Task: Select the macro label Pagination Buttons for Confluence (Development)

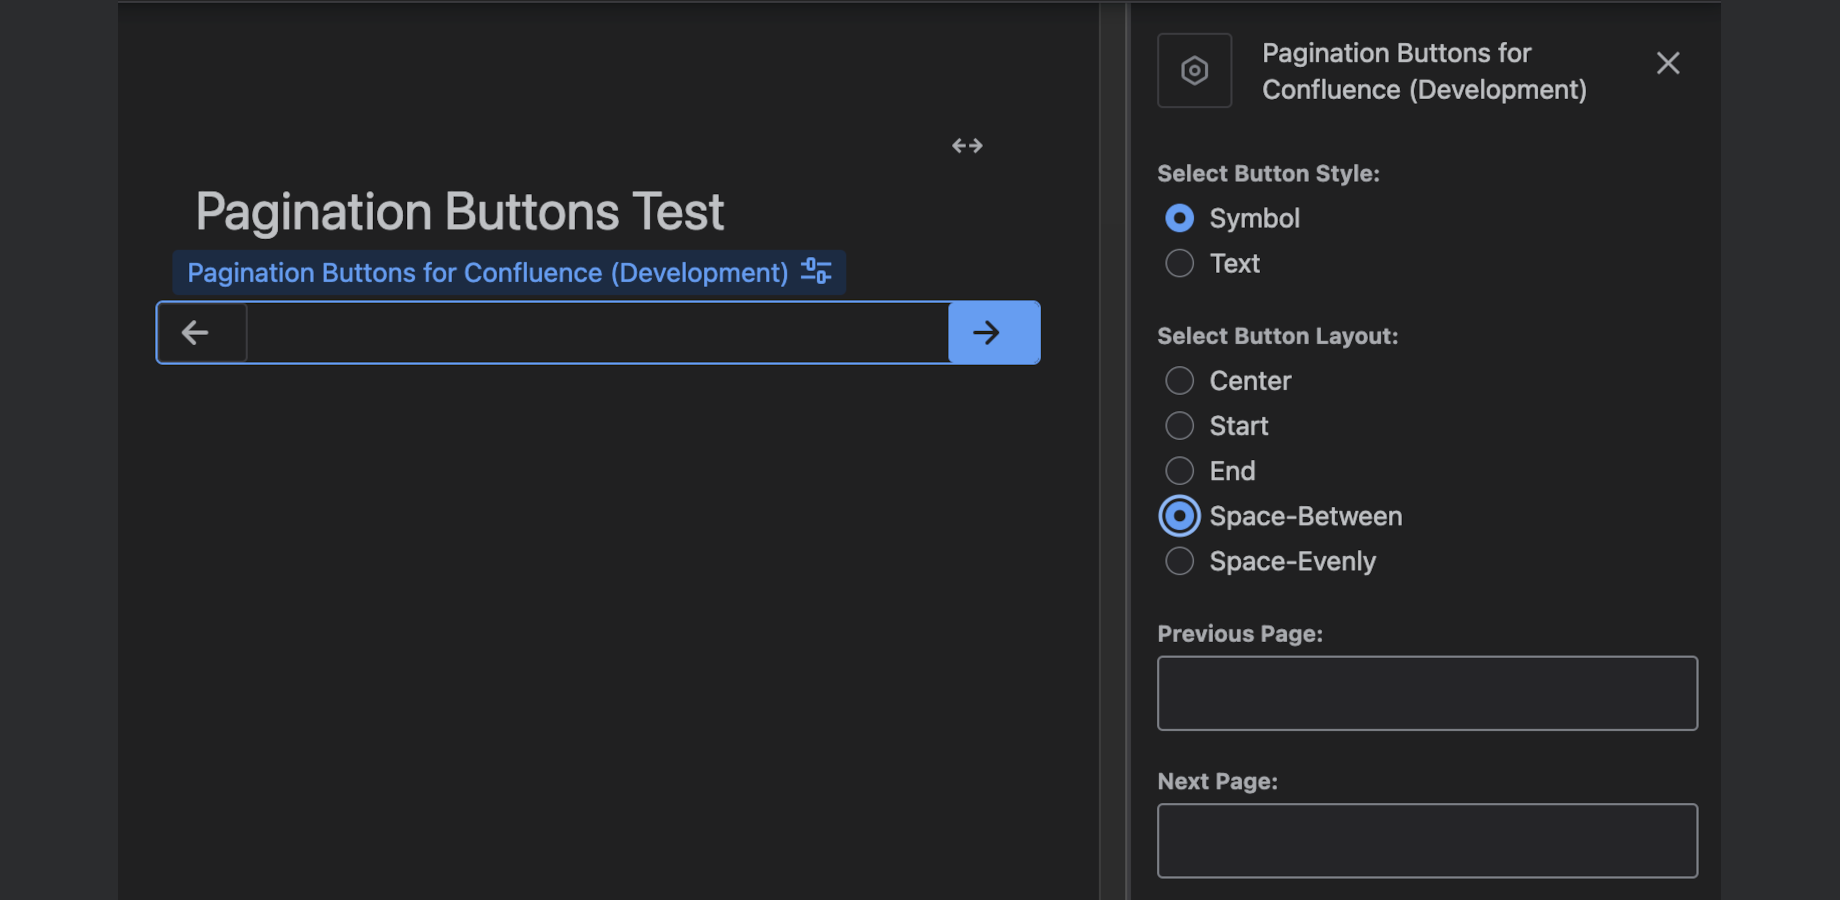Action: coord(488,273)
